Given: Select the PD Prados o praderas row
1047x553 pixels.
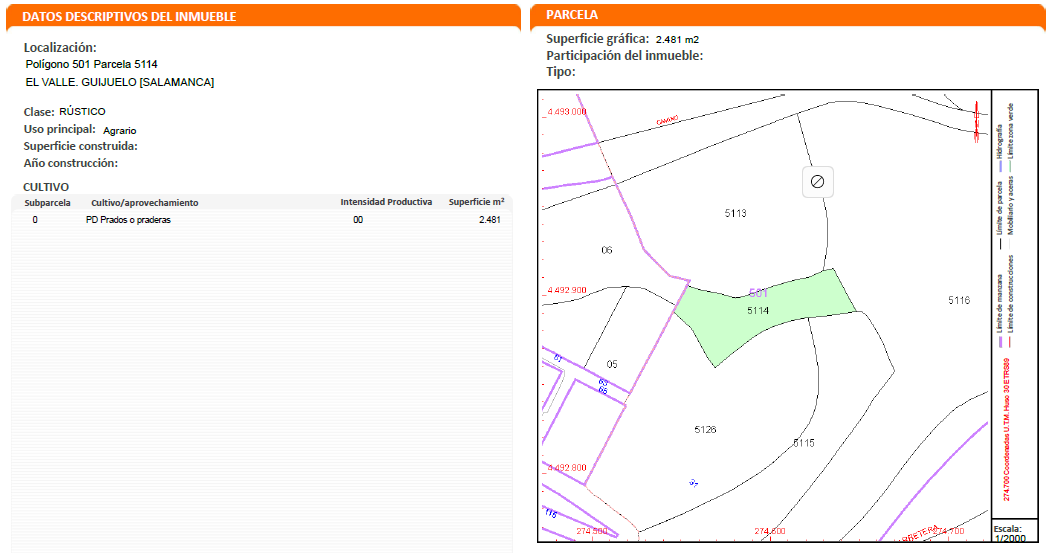Looking at the screenshot, I should coord(128,220).
